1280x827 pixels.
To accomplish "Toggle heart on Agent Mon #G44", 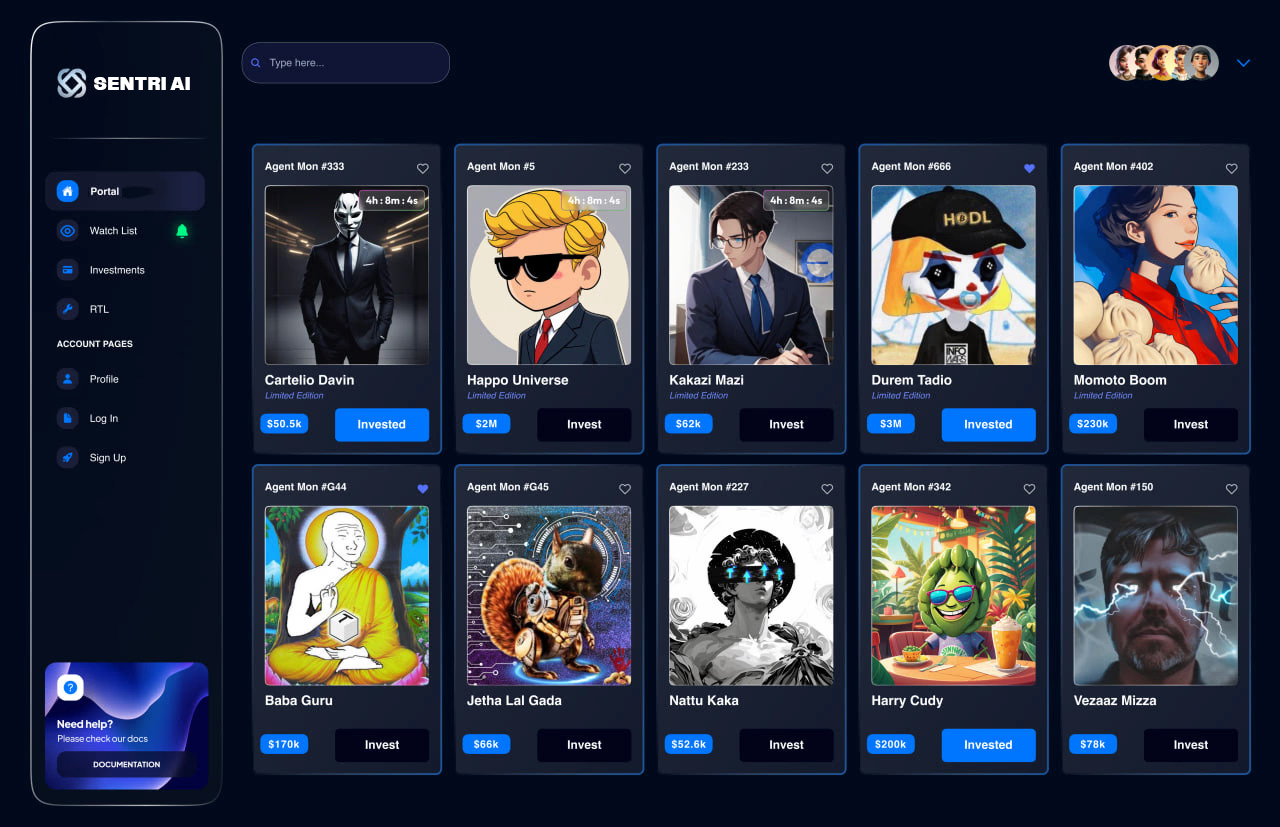I will pyautogui.click(x=422, y=489).
